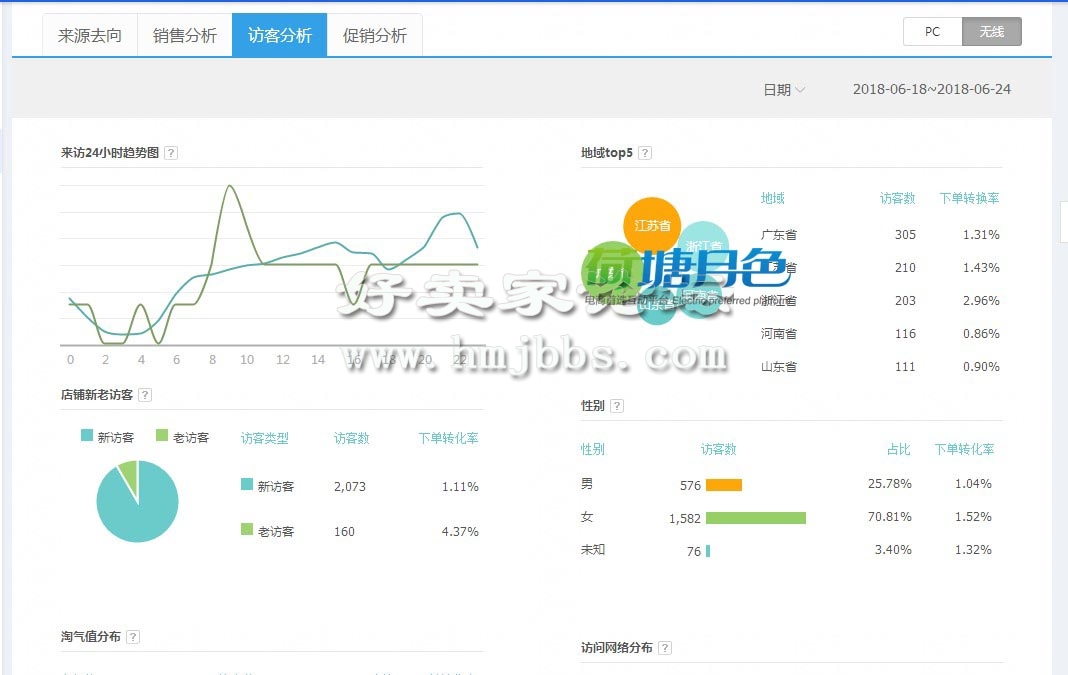Expand the 日期 dropdown

[784, 90]
